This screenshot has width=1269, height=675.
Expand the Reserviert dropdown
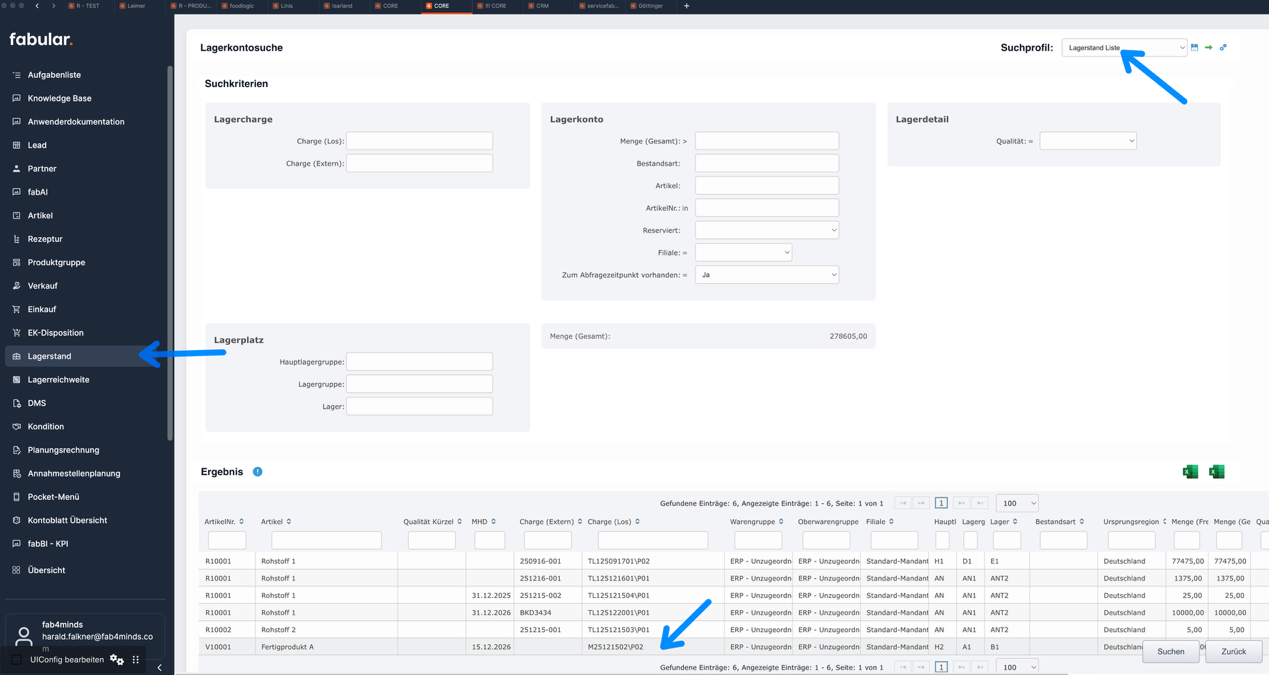tap(766, 230)
